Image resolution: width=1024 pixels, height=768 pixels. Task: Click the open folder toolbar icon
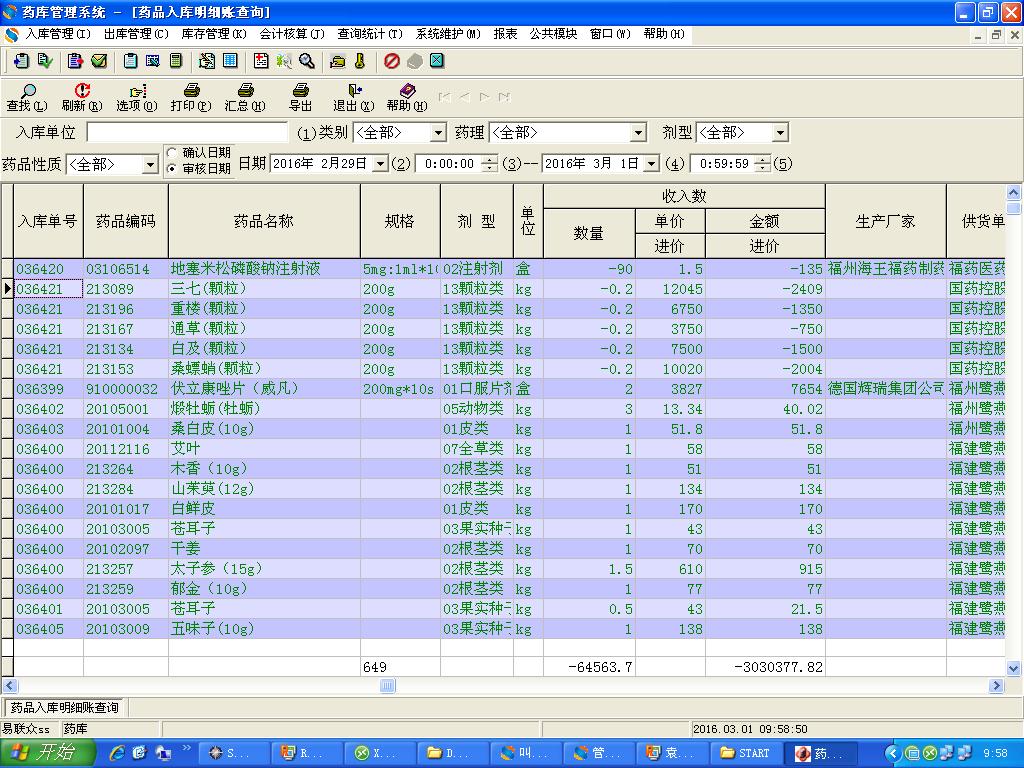(337, 61)
